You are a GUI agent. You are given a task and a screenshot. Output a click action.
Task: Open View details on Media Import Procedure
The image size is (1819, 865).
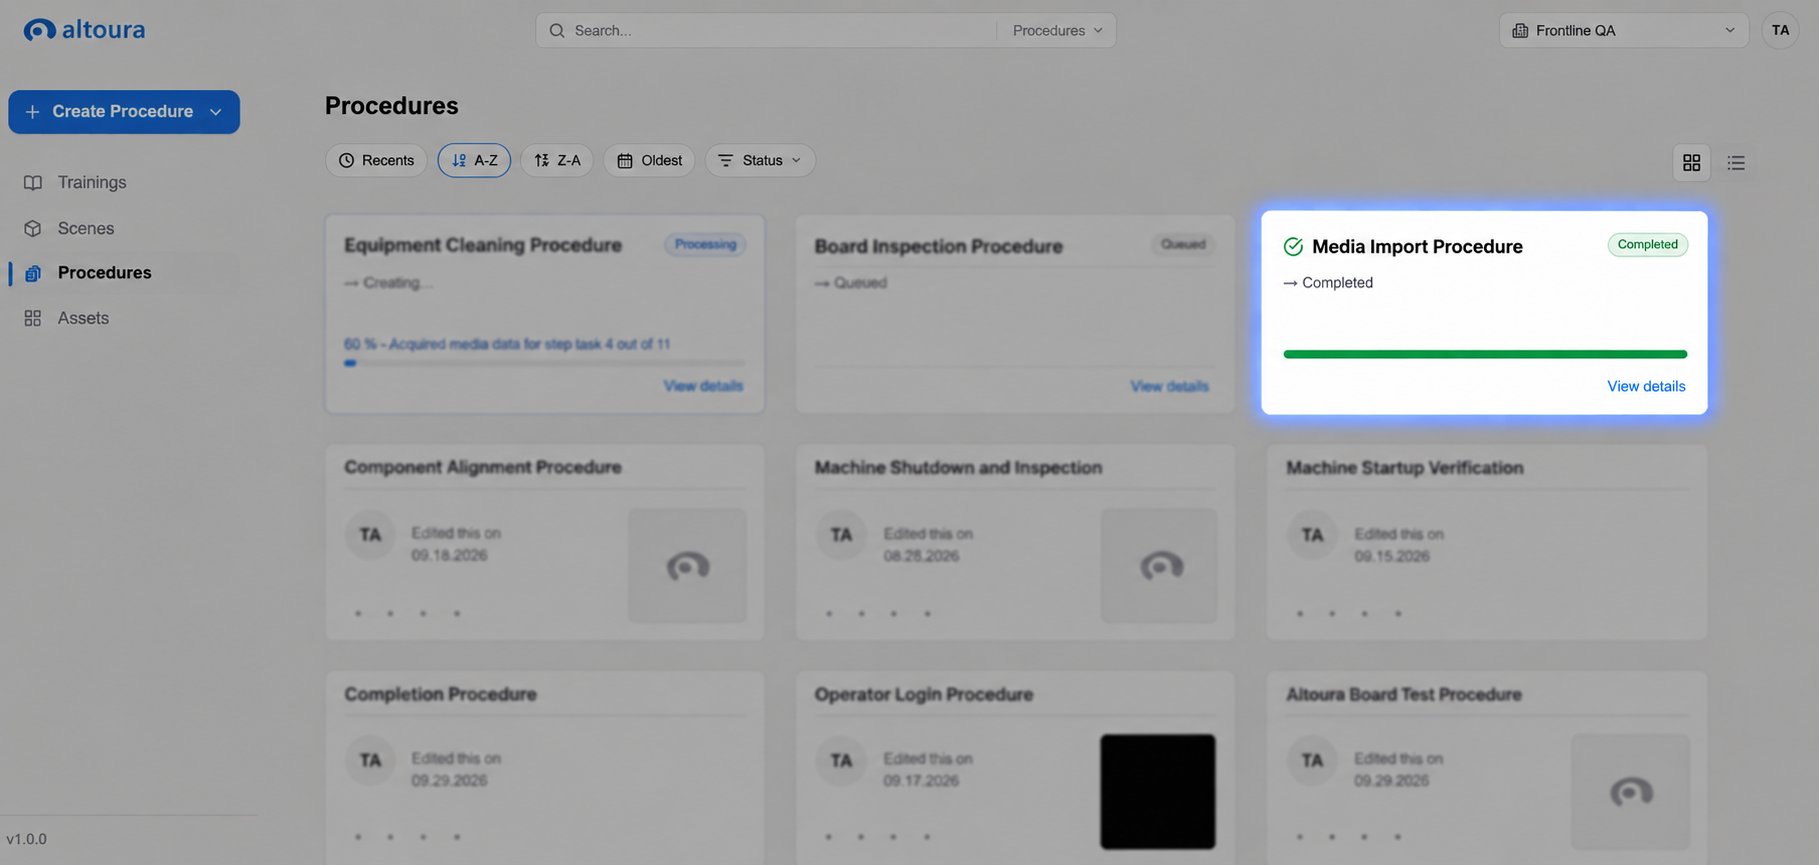coord(1646,386)
